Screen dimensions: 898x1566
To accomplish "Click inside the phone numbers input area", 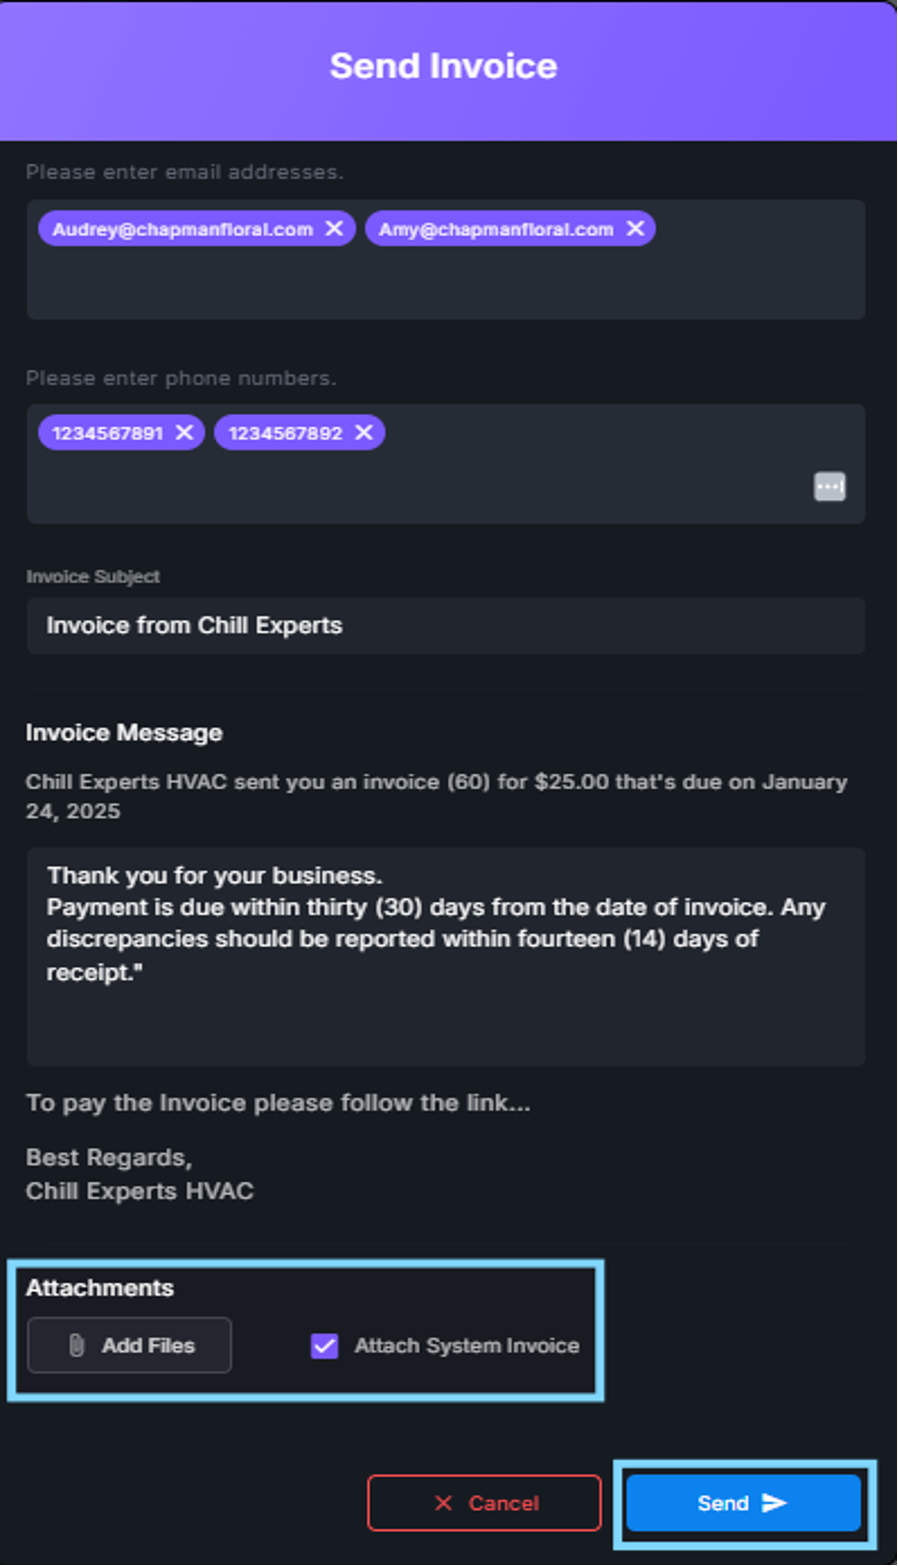I will point(445,490).
